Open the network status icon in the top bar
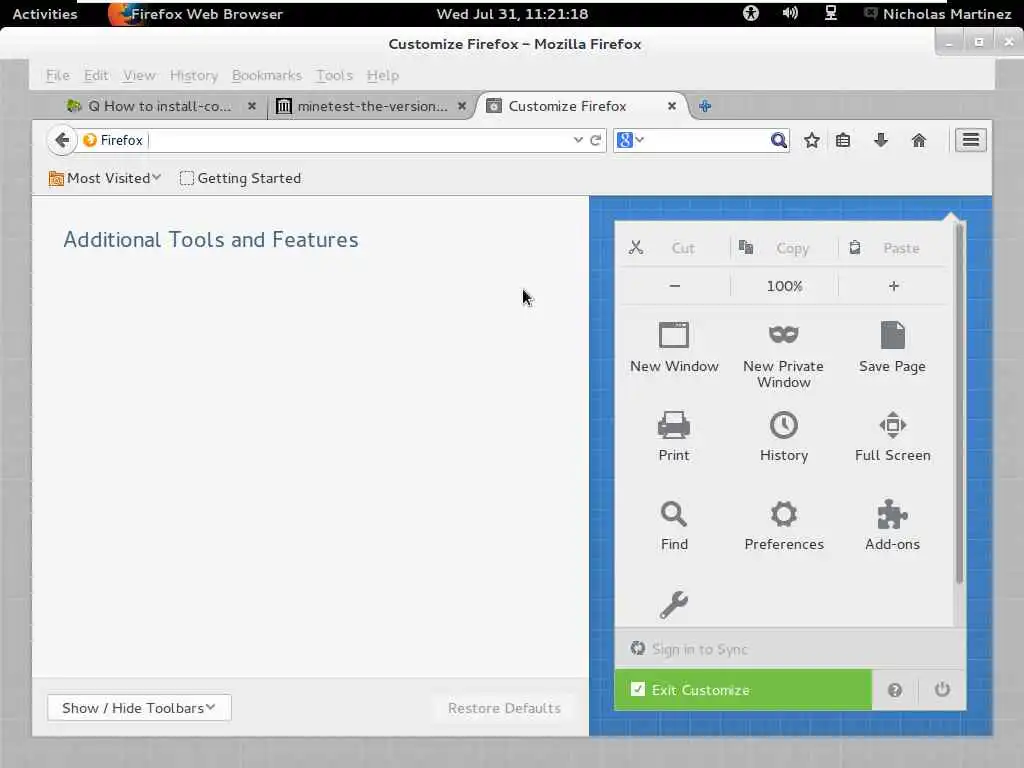 point(831,13)
